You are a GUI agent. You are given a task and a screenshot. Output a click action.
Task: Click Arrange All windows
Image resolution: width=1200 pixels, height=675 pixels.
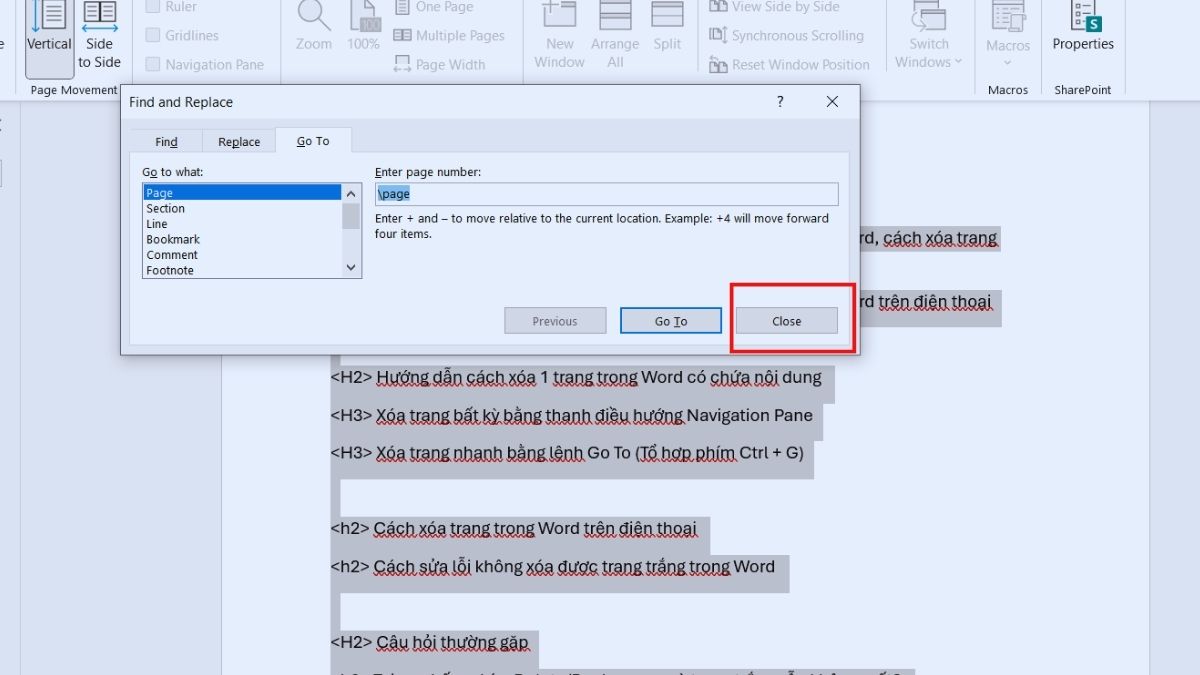click(615, 35)
